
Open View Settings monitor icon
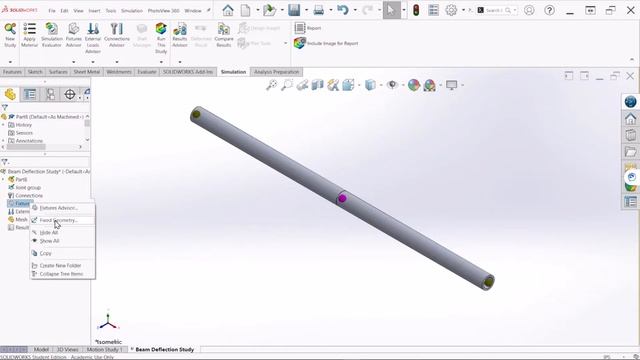(451, 85)
